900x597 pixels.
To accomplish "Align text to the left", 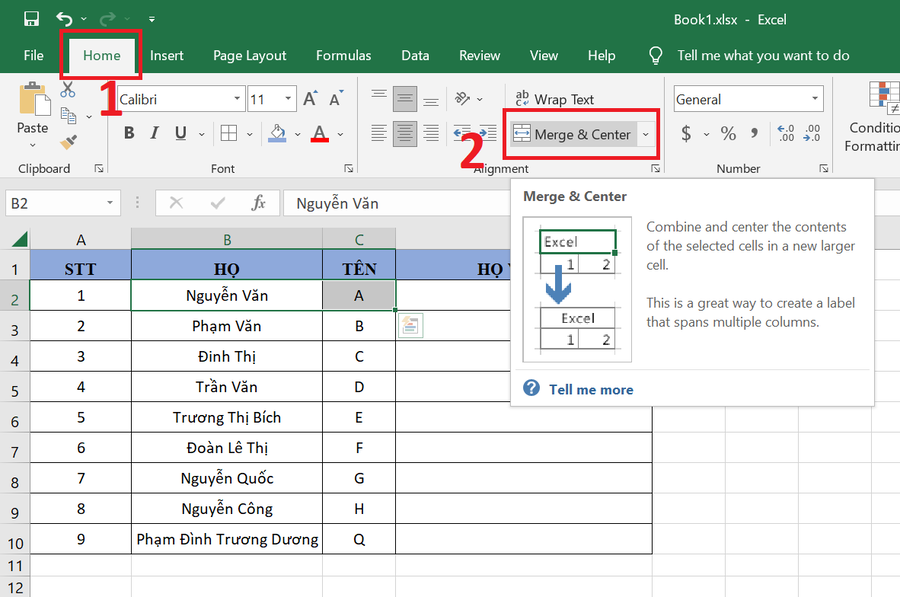I will click(379, 133).
